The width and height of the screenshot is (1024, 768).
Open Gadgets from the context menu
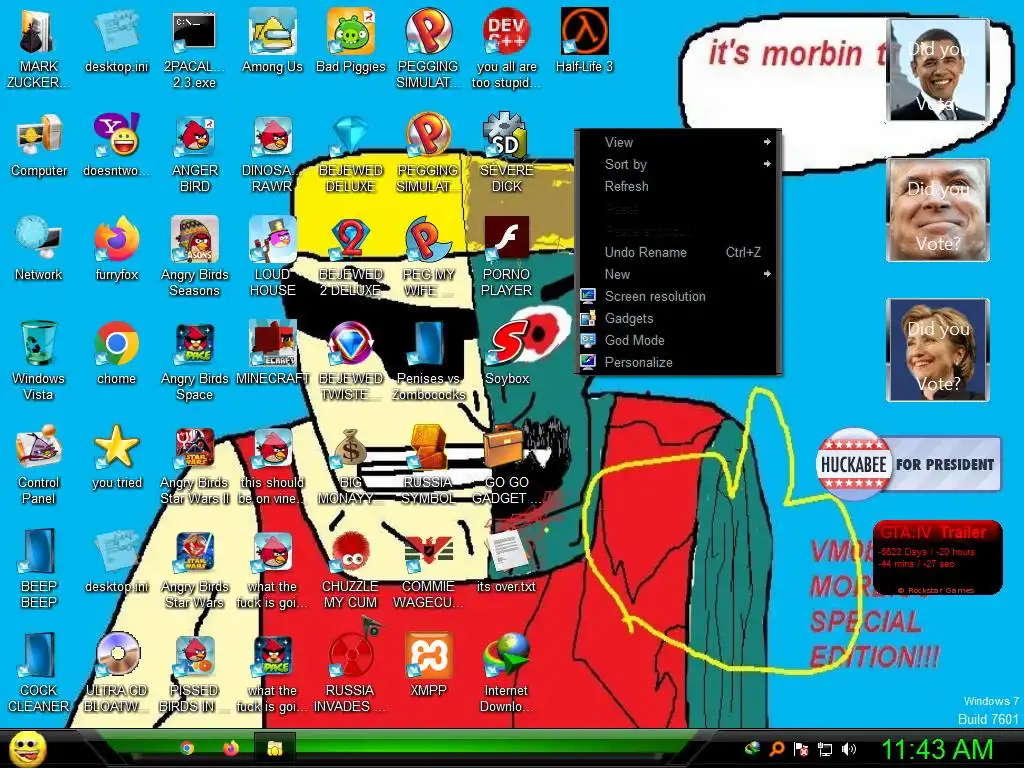678,318
